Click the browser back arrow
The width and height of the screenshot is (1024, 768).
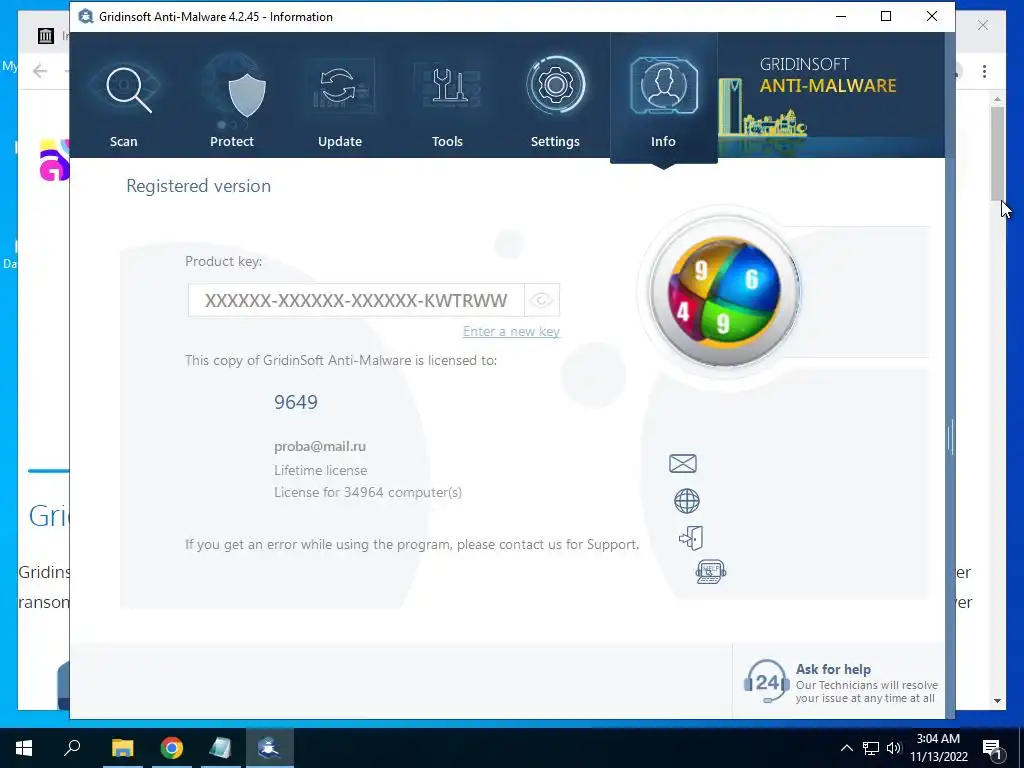tap(40, 71)
